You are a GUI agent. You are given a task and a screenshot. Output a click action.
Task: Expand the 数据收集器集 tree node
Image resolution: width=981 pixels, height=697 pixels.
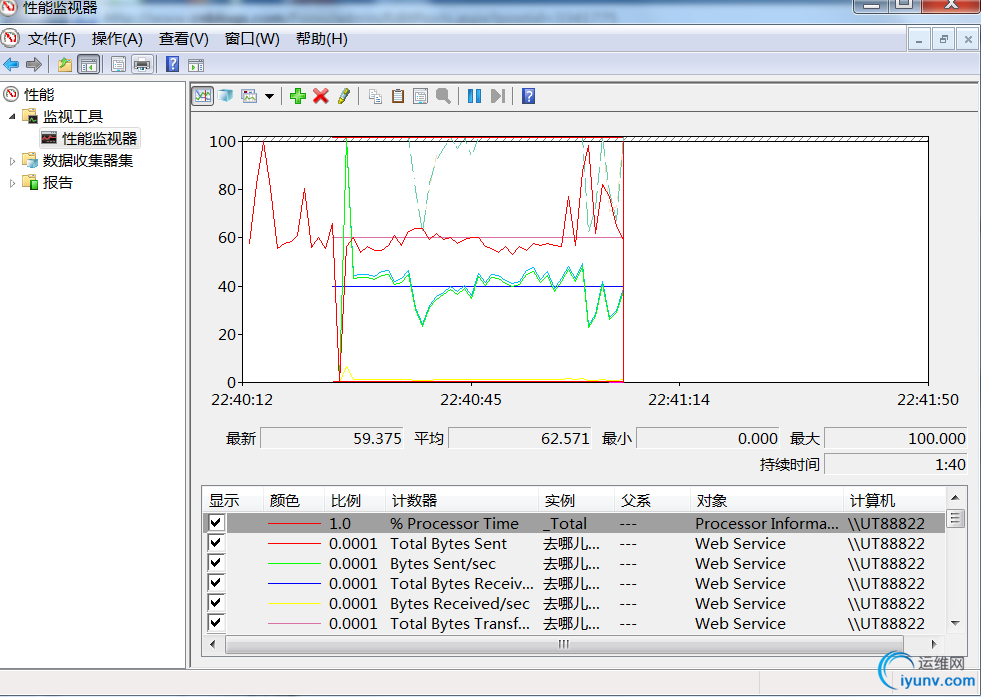(12, 161)
